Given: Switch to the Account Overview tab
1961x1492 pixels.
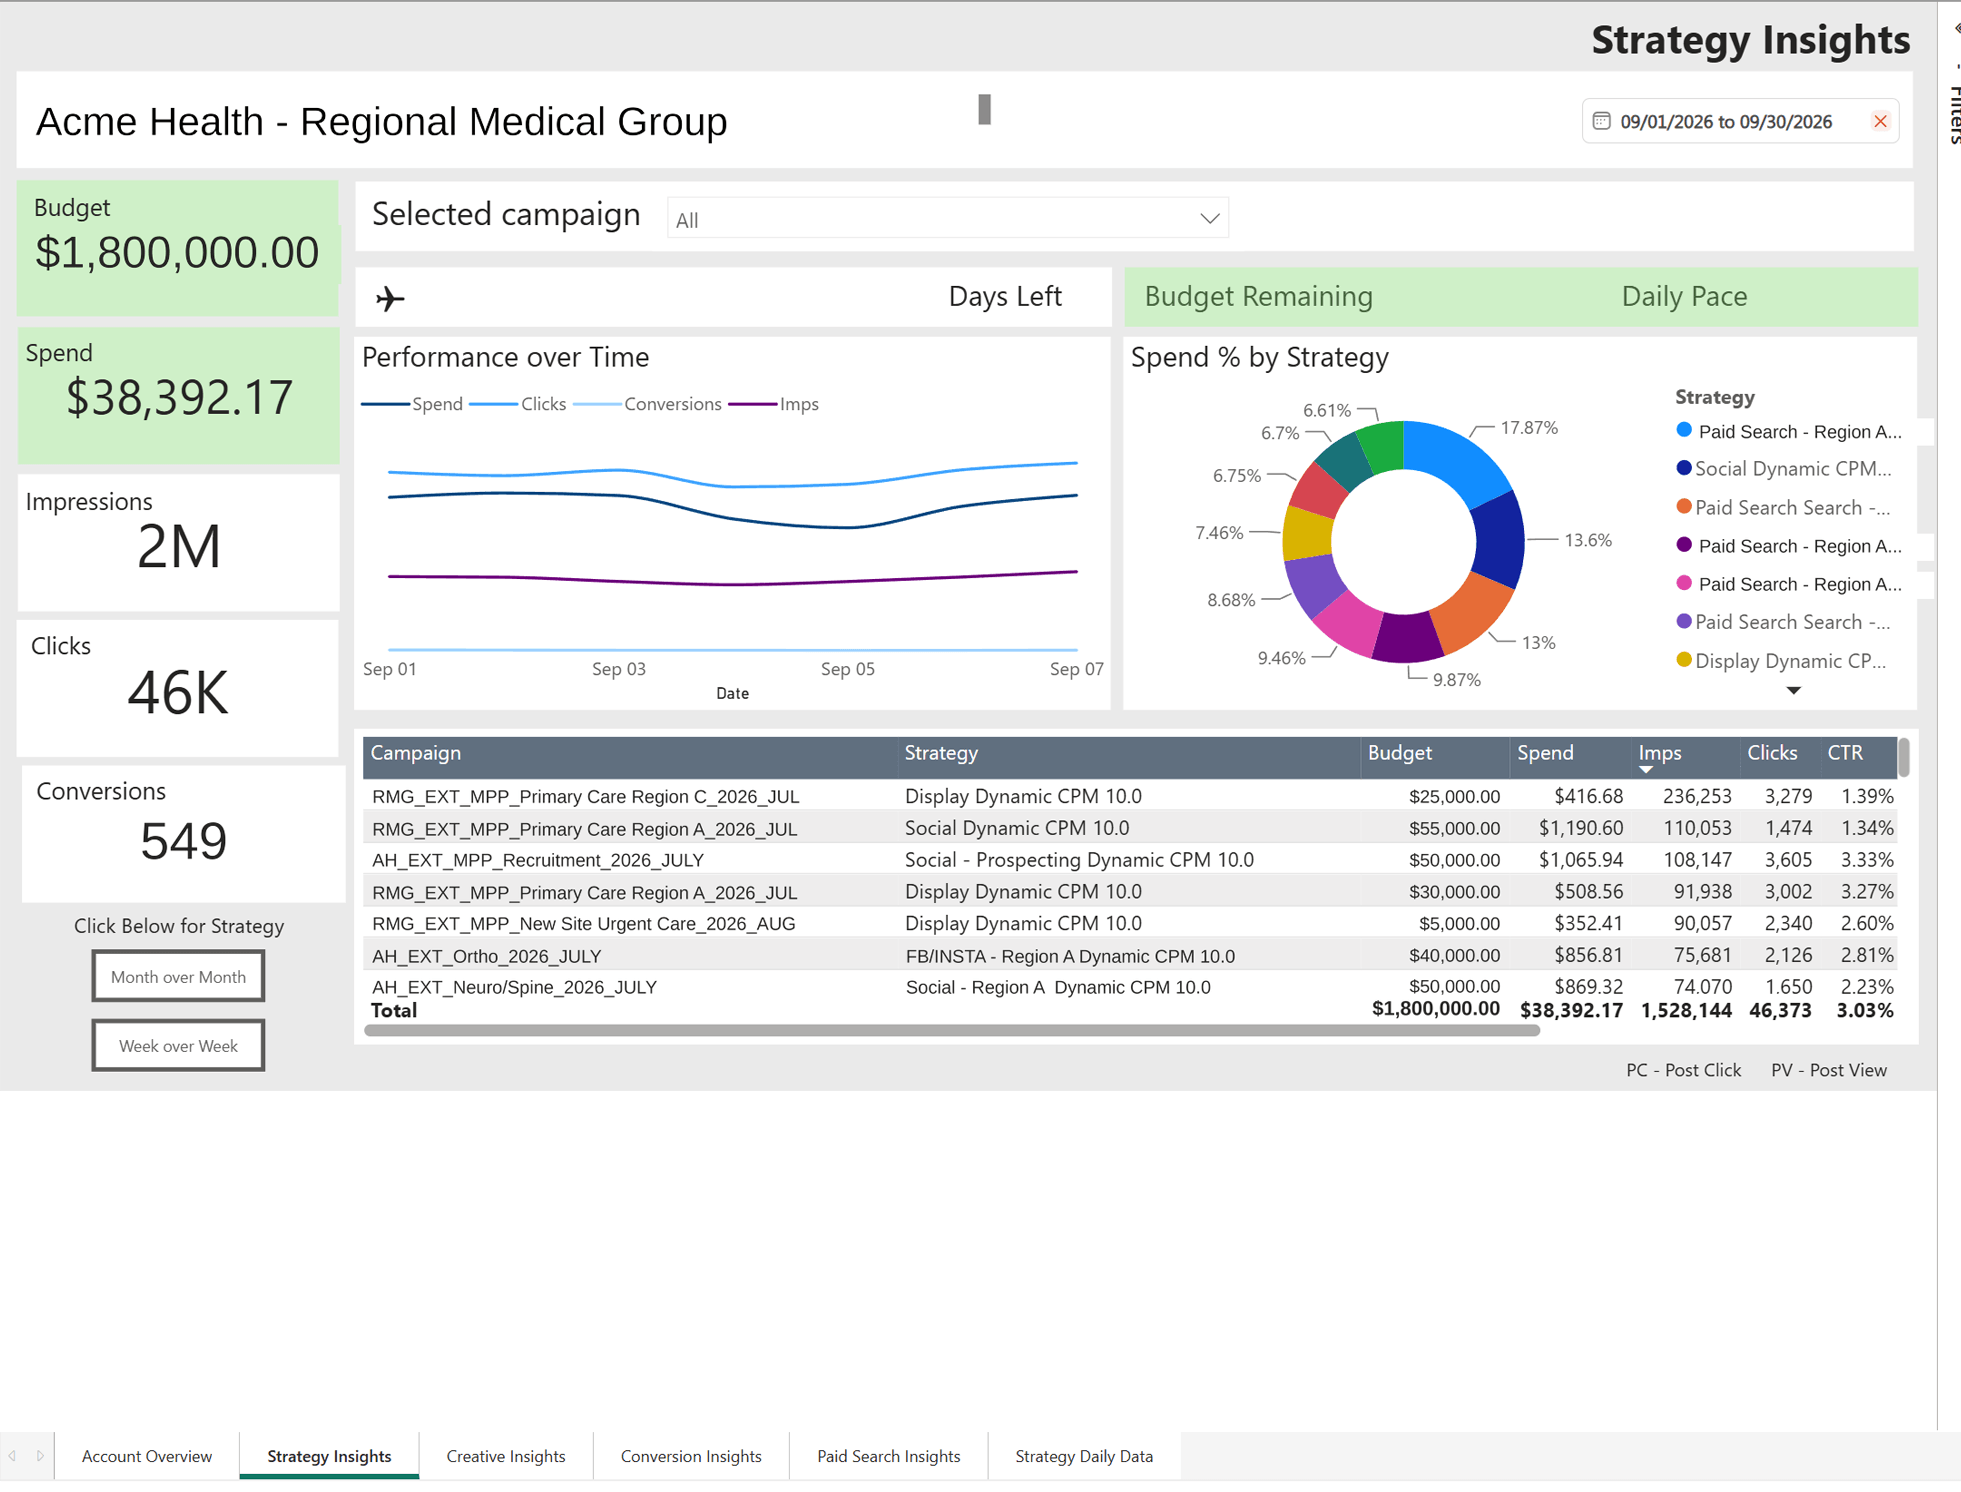Looking at the screenshot, I should [x=147, y=1455].
